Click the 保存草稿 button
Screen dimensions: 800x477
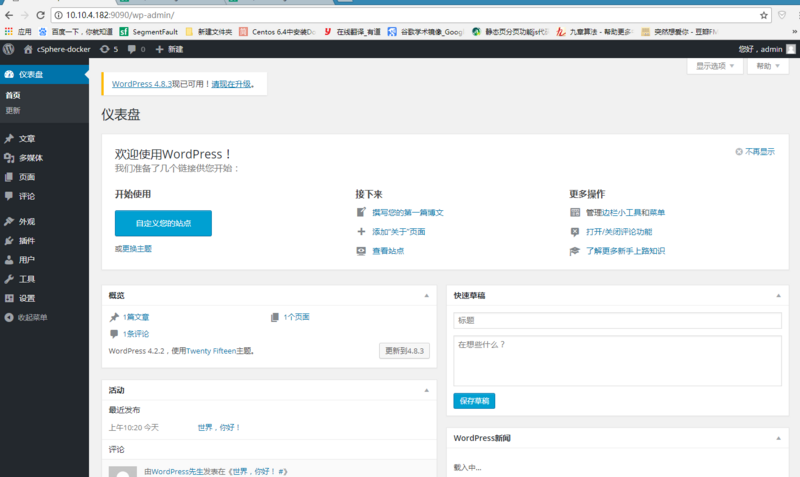(x=474, y=401)
